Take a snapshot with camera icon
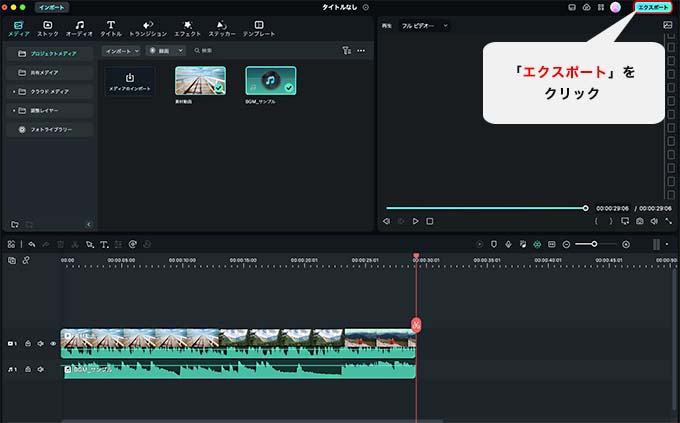 (x=640, y=221)
